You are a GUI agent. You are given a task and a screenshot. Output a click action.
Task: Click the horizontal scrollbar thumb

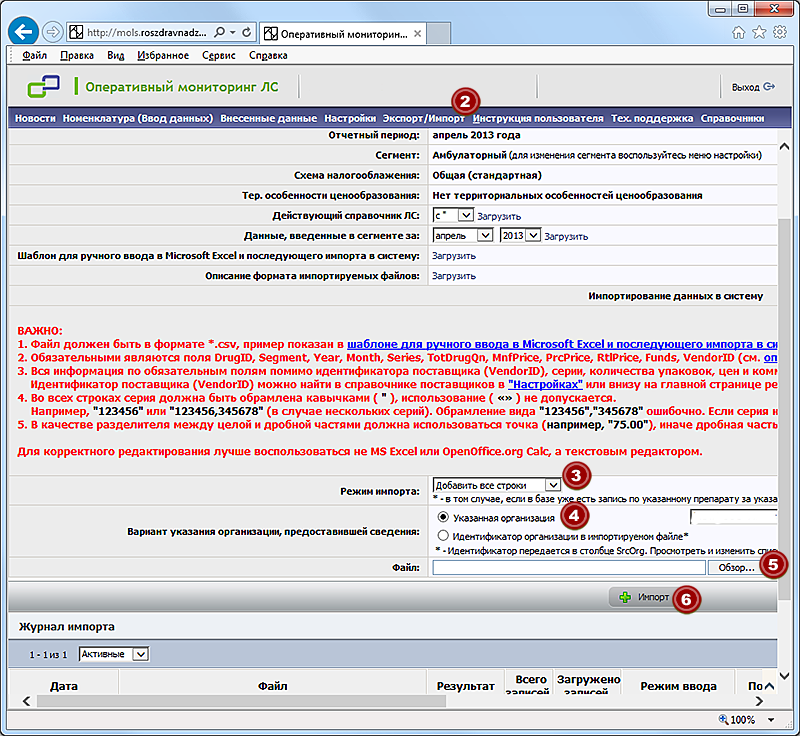click(x=242, y=701)
